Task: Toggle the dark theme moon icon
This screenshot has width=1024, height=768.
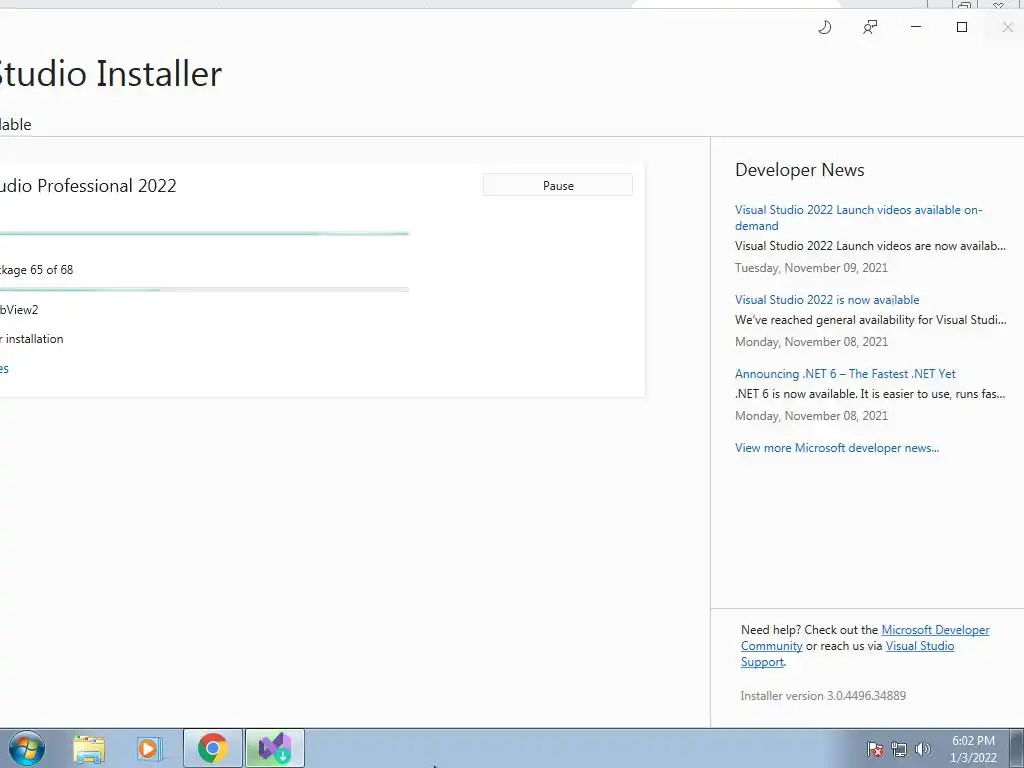Action: tap(825, 27)
